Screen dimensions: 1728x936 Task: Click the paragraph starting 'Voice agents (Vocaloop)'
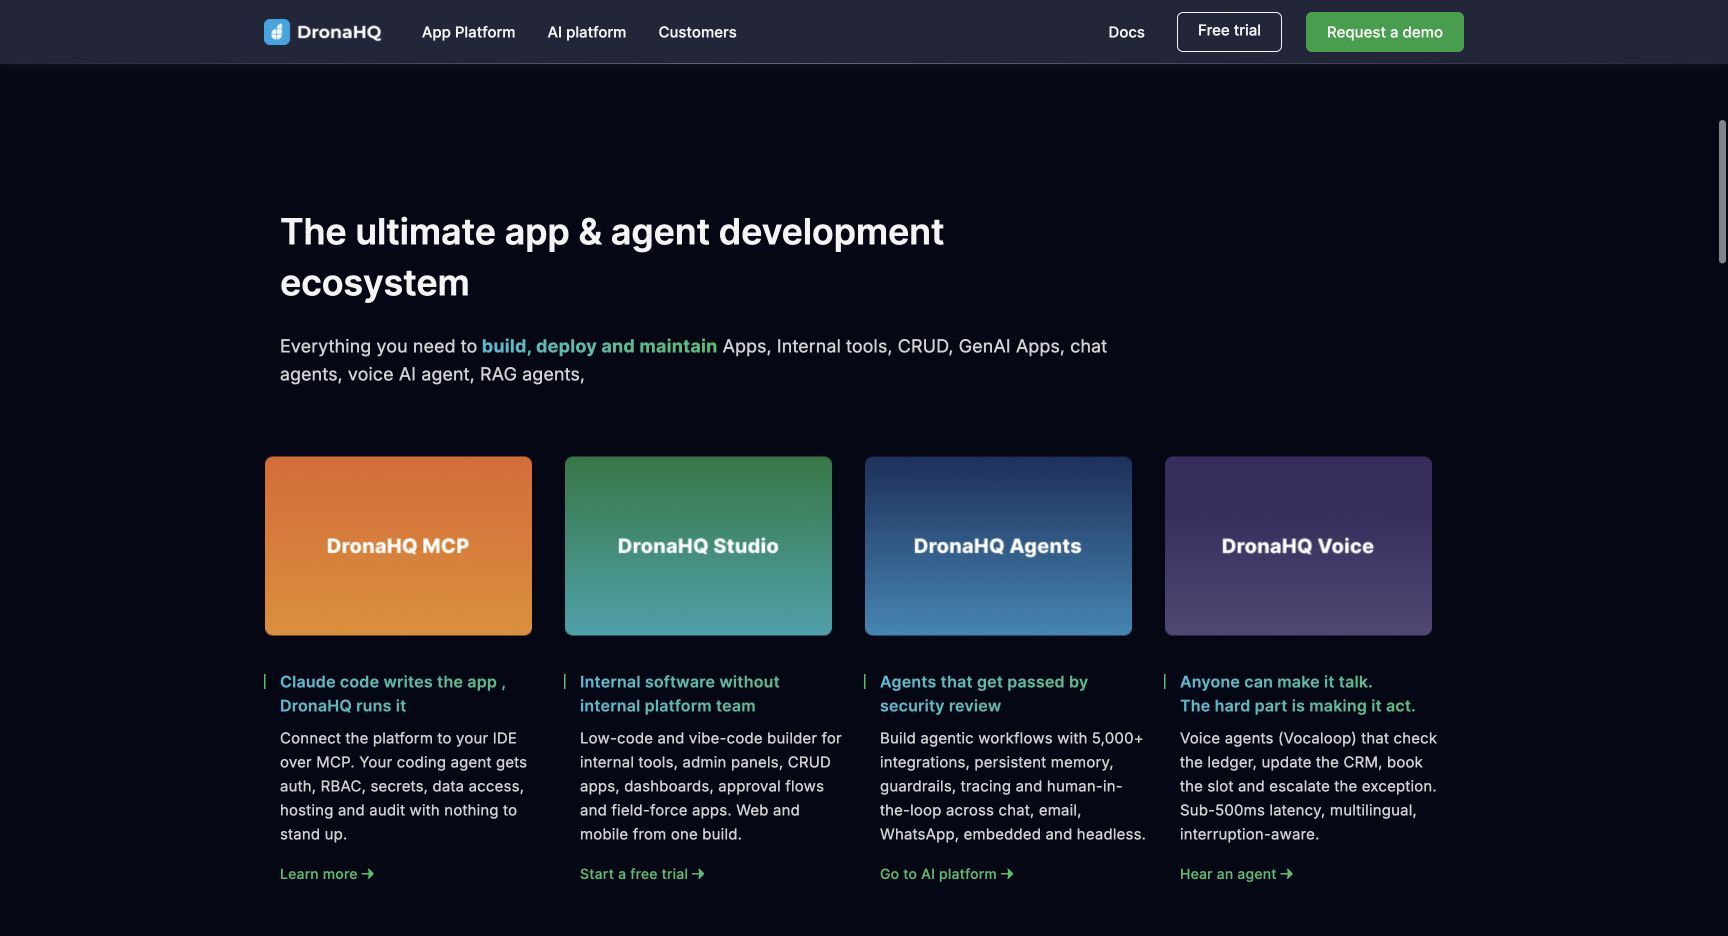tap(1308, 786)
